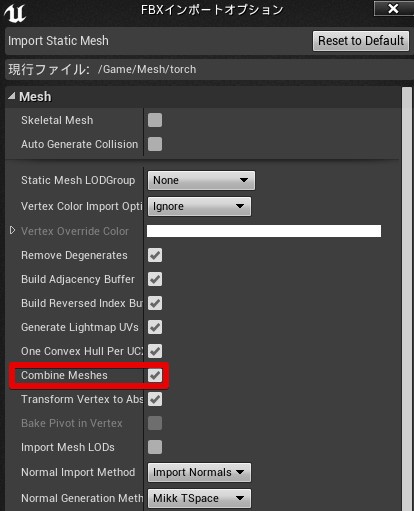Click the Reset to Default button
The width and height of the screenshot is (414, 511).
pyautogui.click(x=361, y=41)
